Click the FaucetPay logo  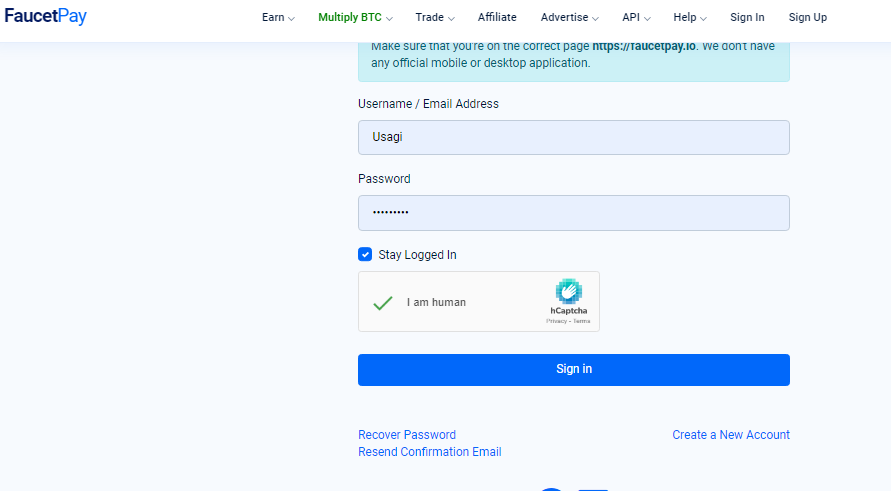pos(45,16)
